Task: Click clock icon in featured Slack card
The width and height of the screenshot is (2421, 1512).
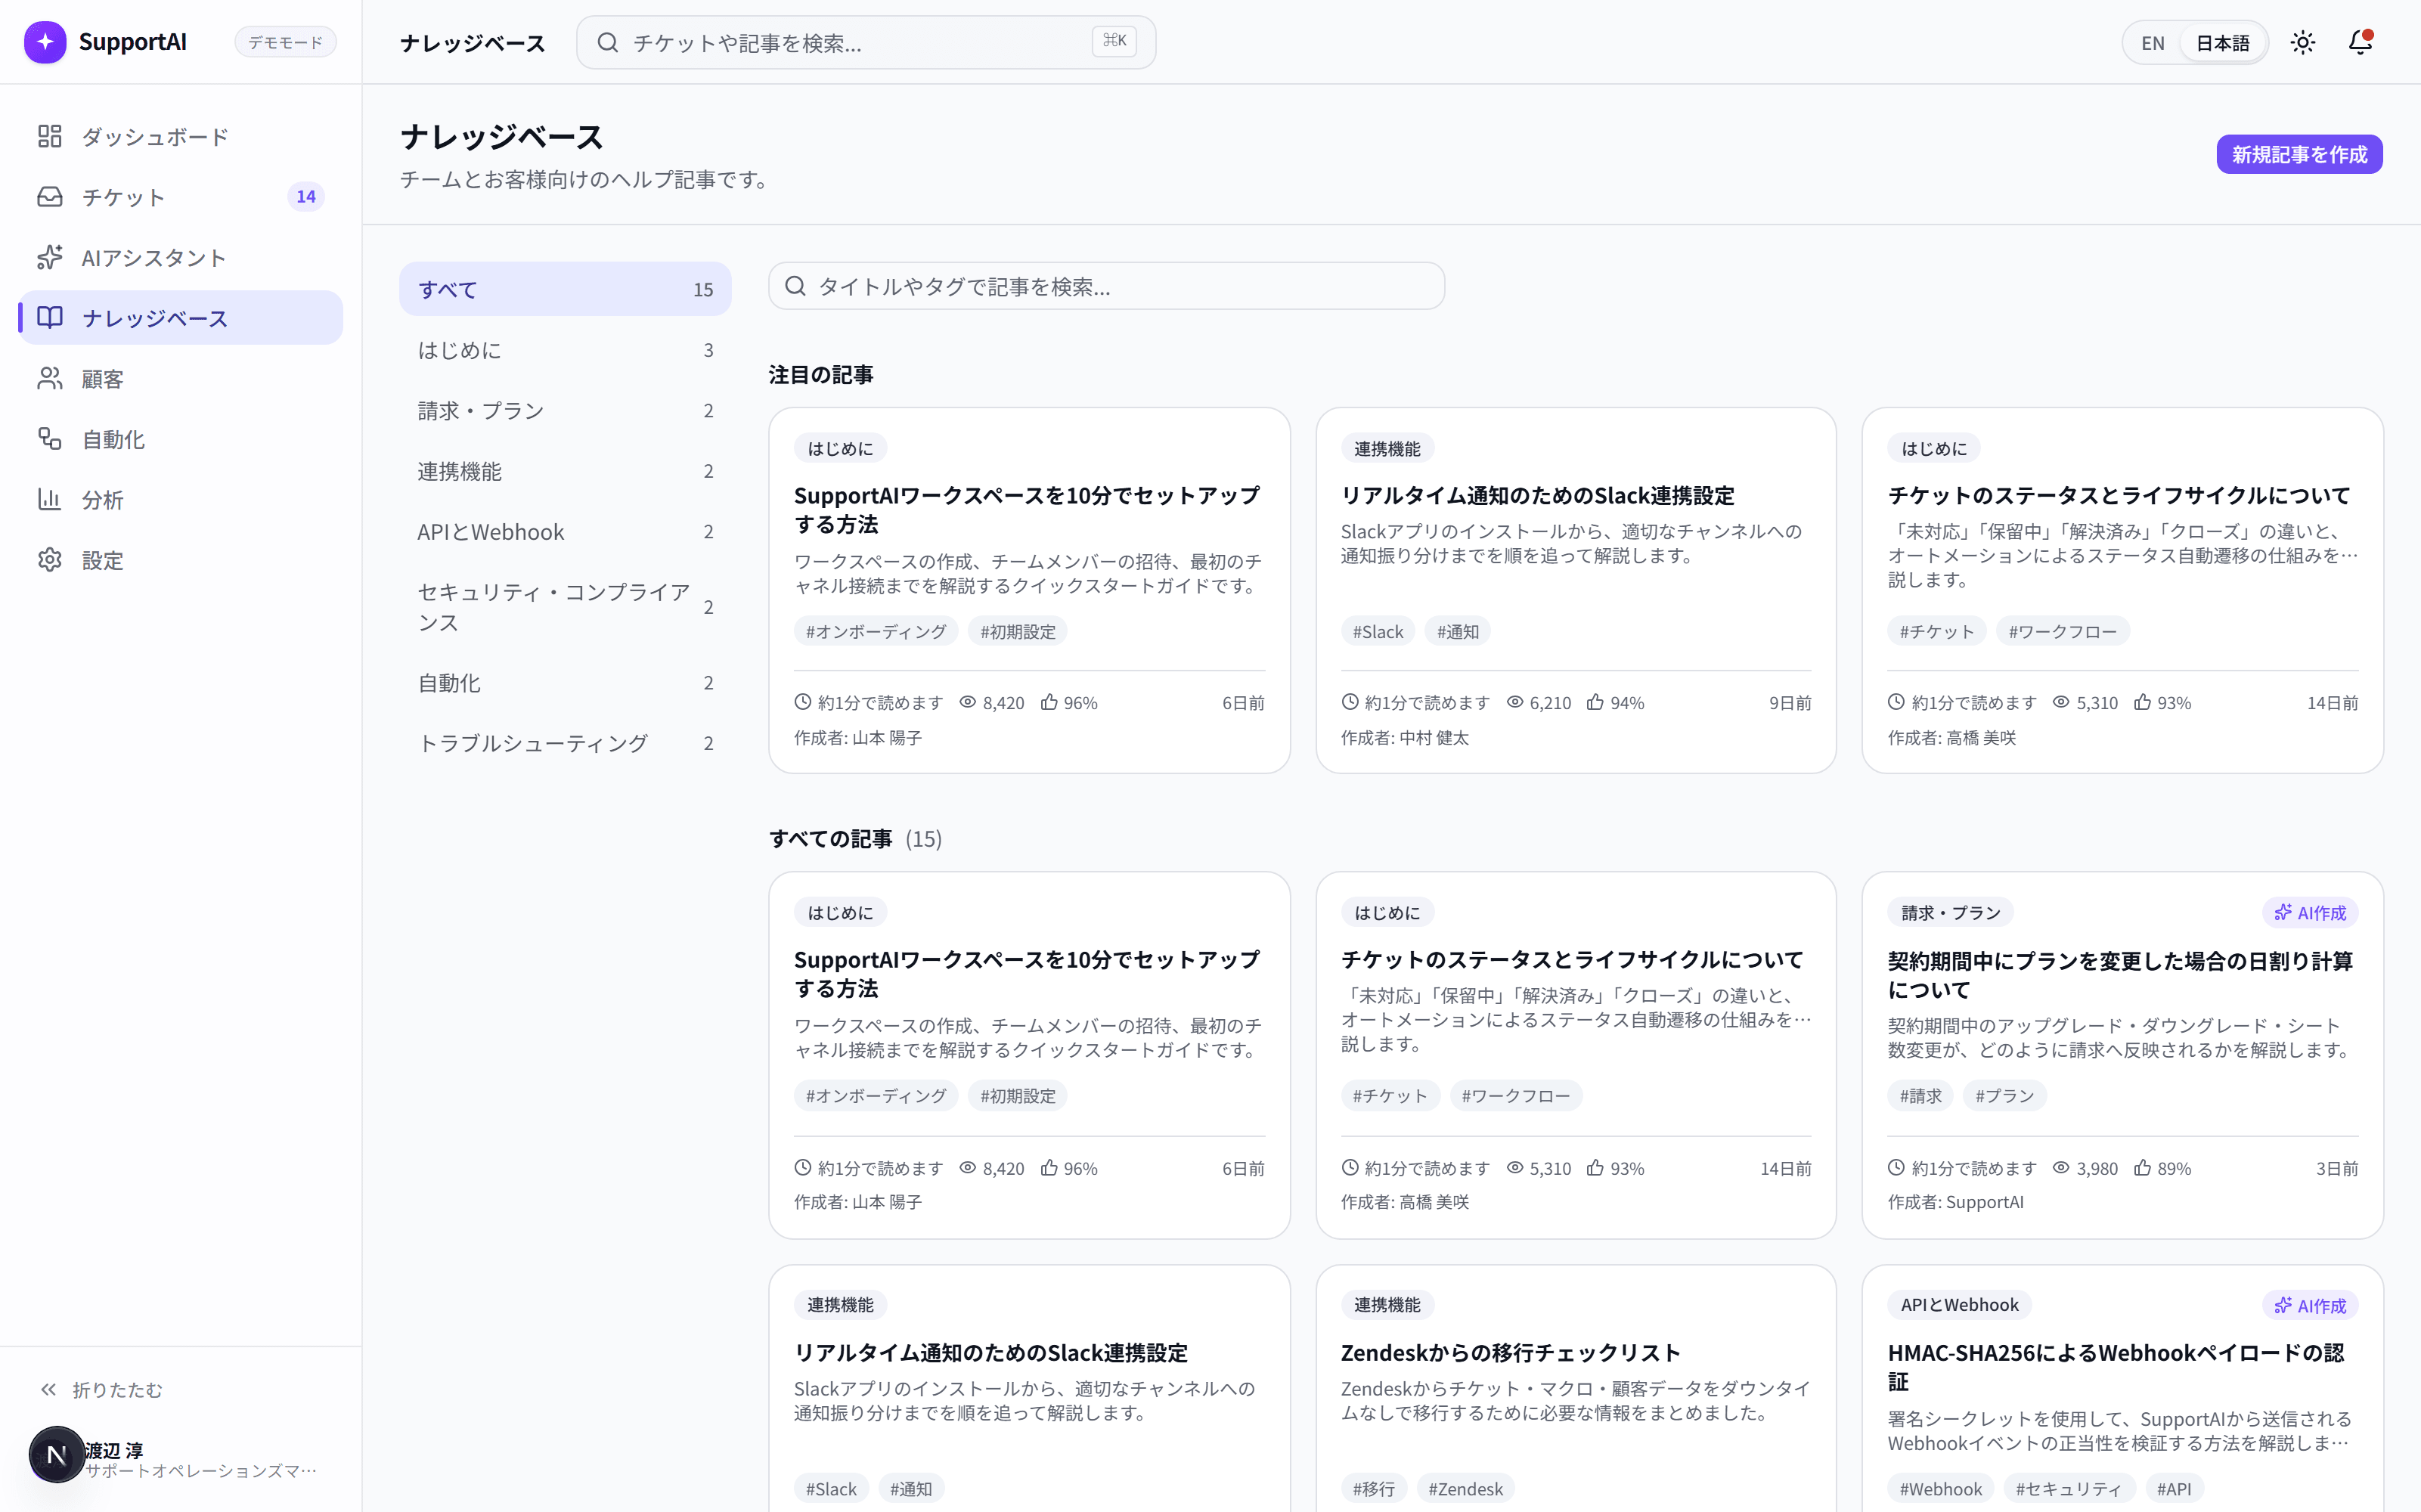Action: click(x=1350, y=702)
